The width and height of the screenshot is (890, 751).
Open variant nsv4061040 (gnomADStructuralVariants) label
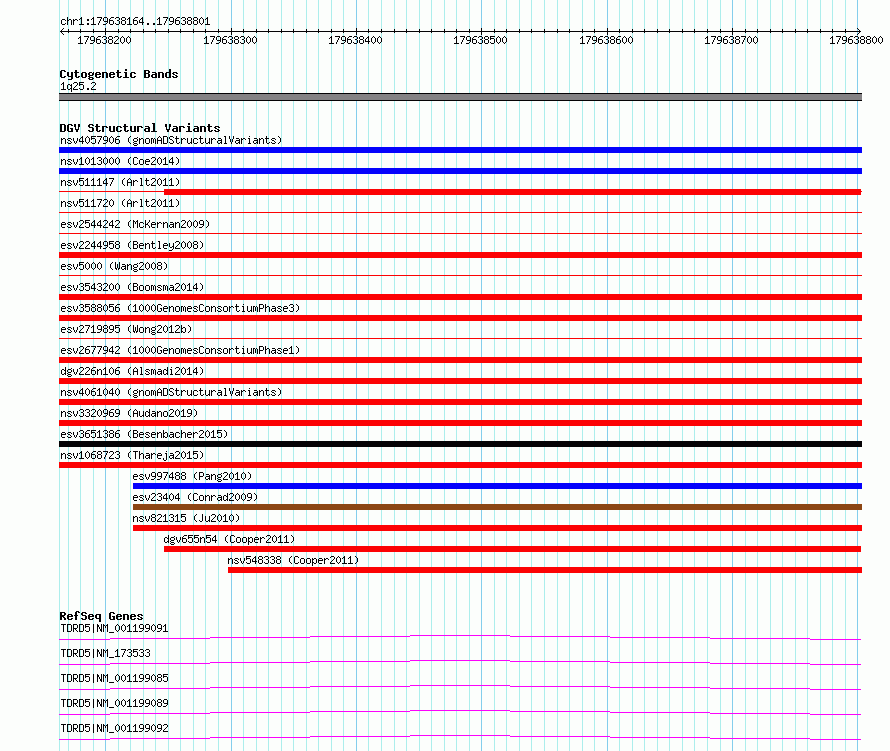pos(171,392)
